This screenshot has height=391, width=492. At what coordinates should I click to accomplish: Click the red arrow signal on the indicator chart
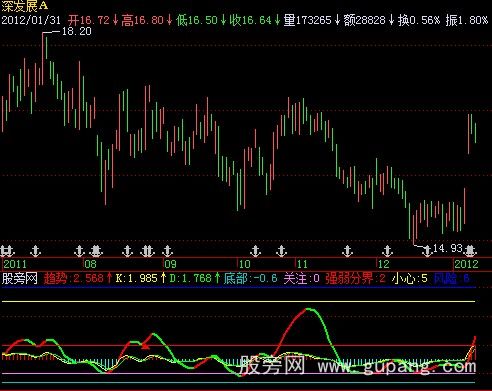tap(145, 346)
